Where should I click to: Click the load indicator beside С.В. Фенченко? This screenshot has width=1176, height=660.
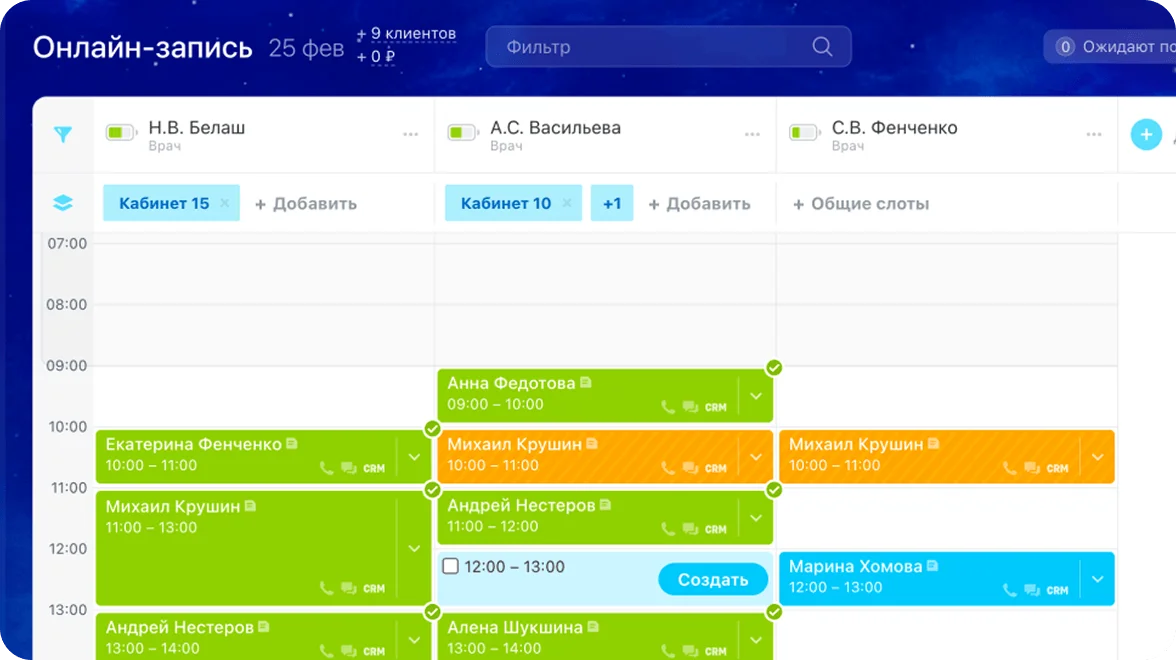tap(804, 133)
